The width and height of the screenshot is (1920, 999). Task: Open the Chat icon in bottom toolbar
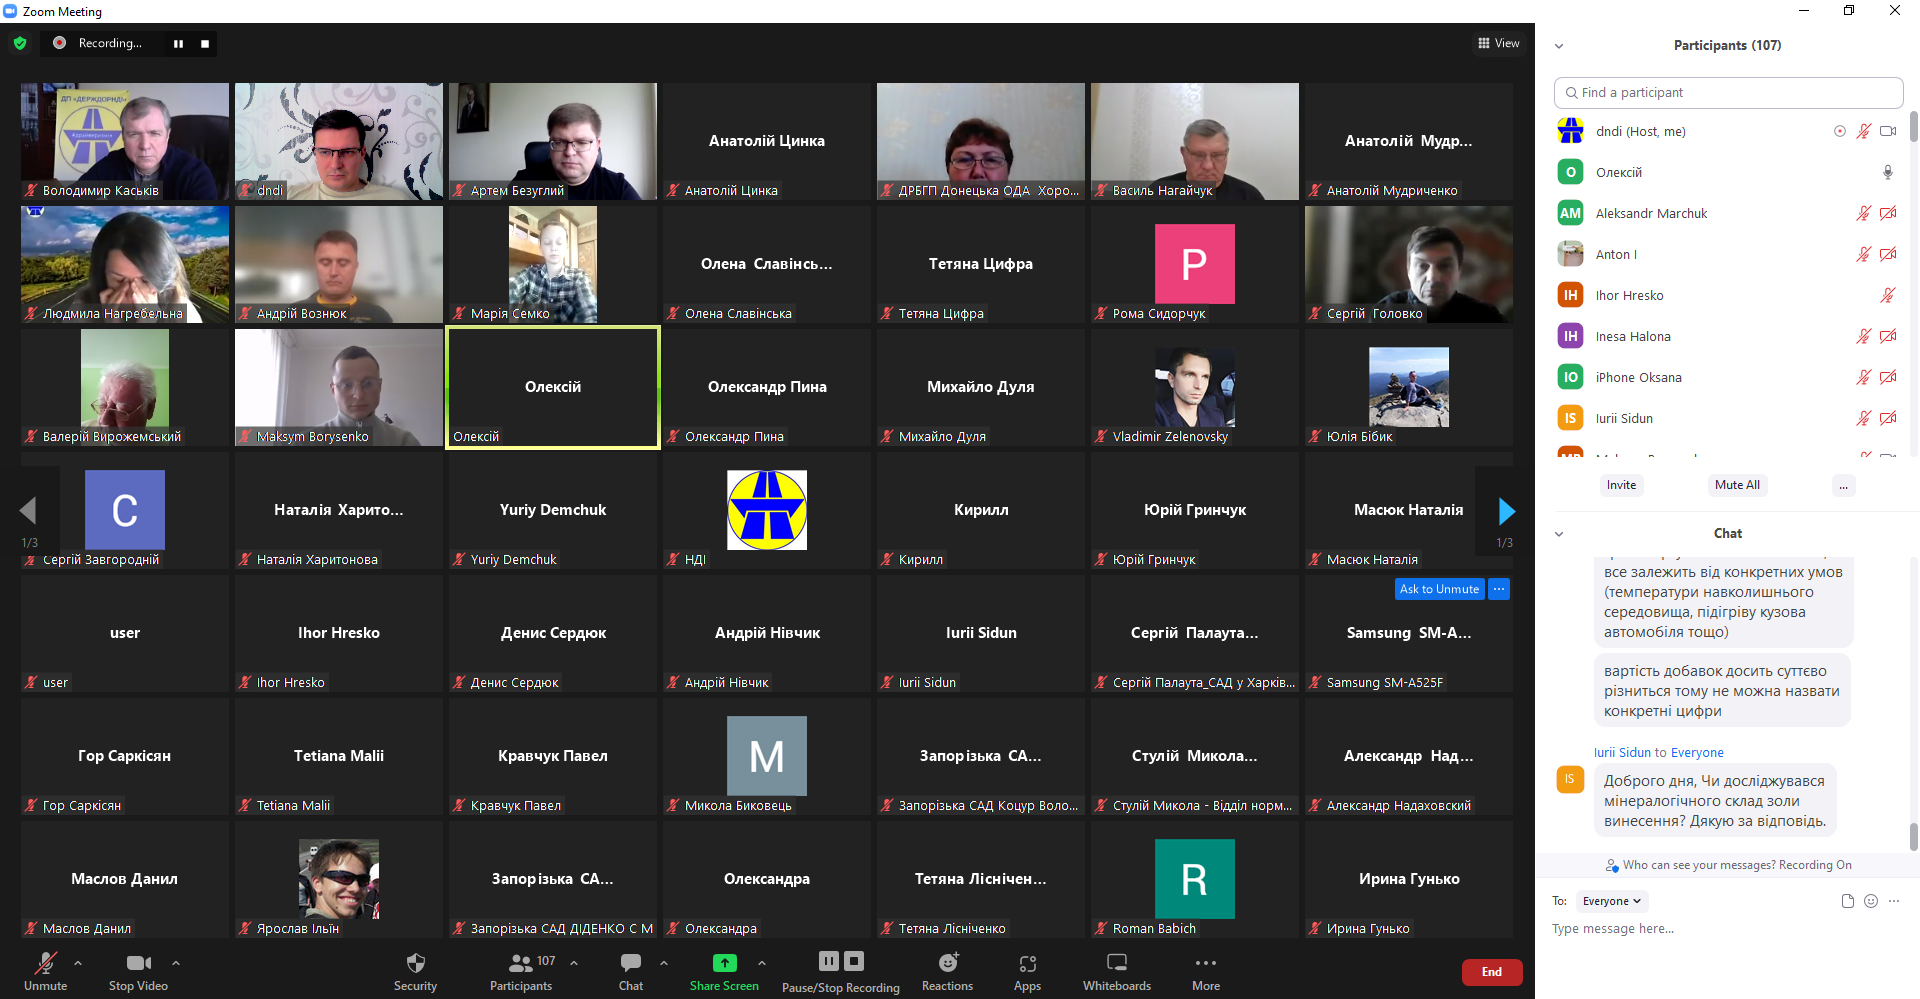[631, 964]
